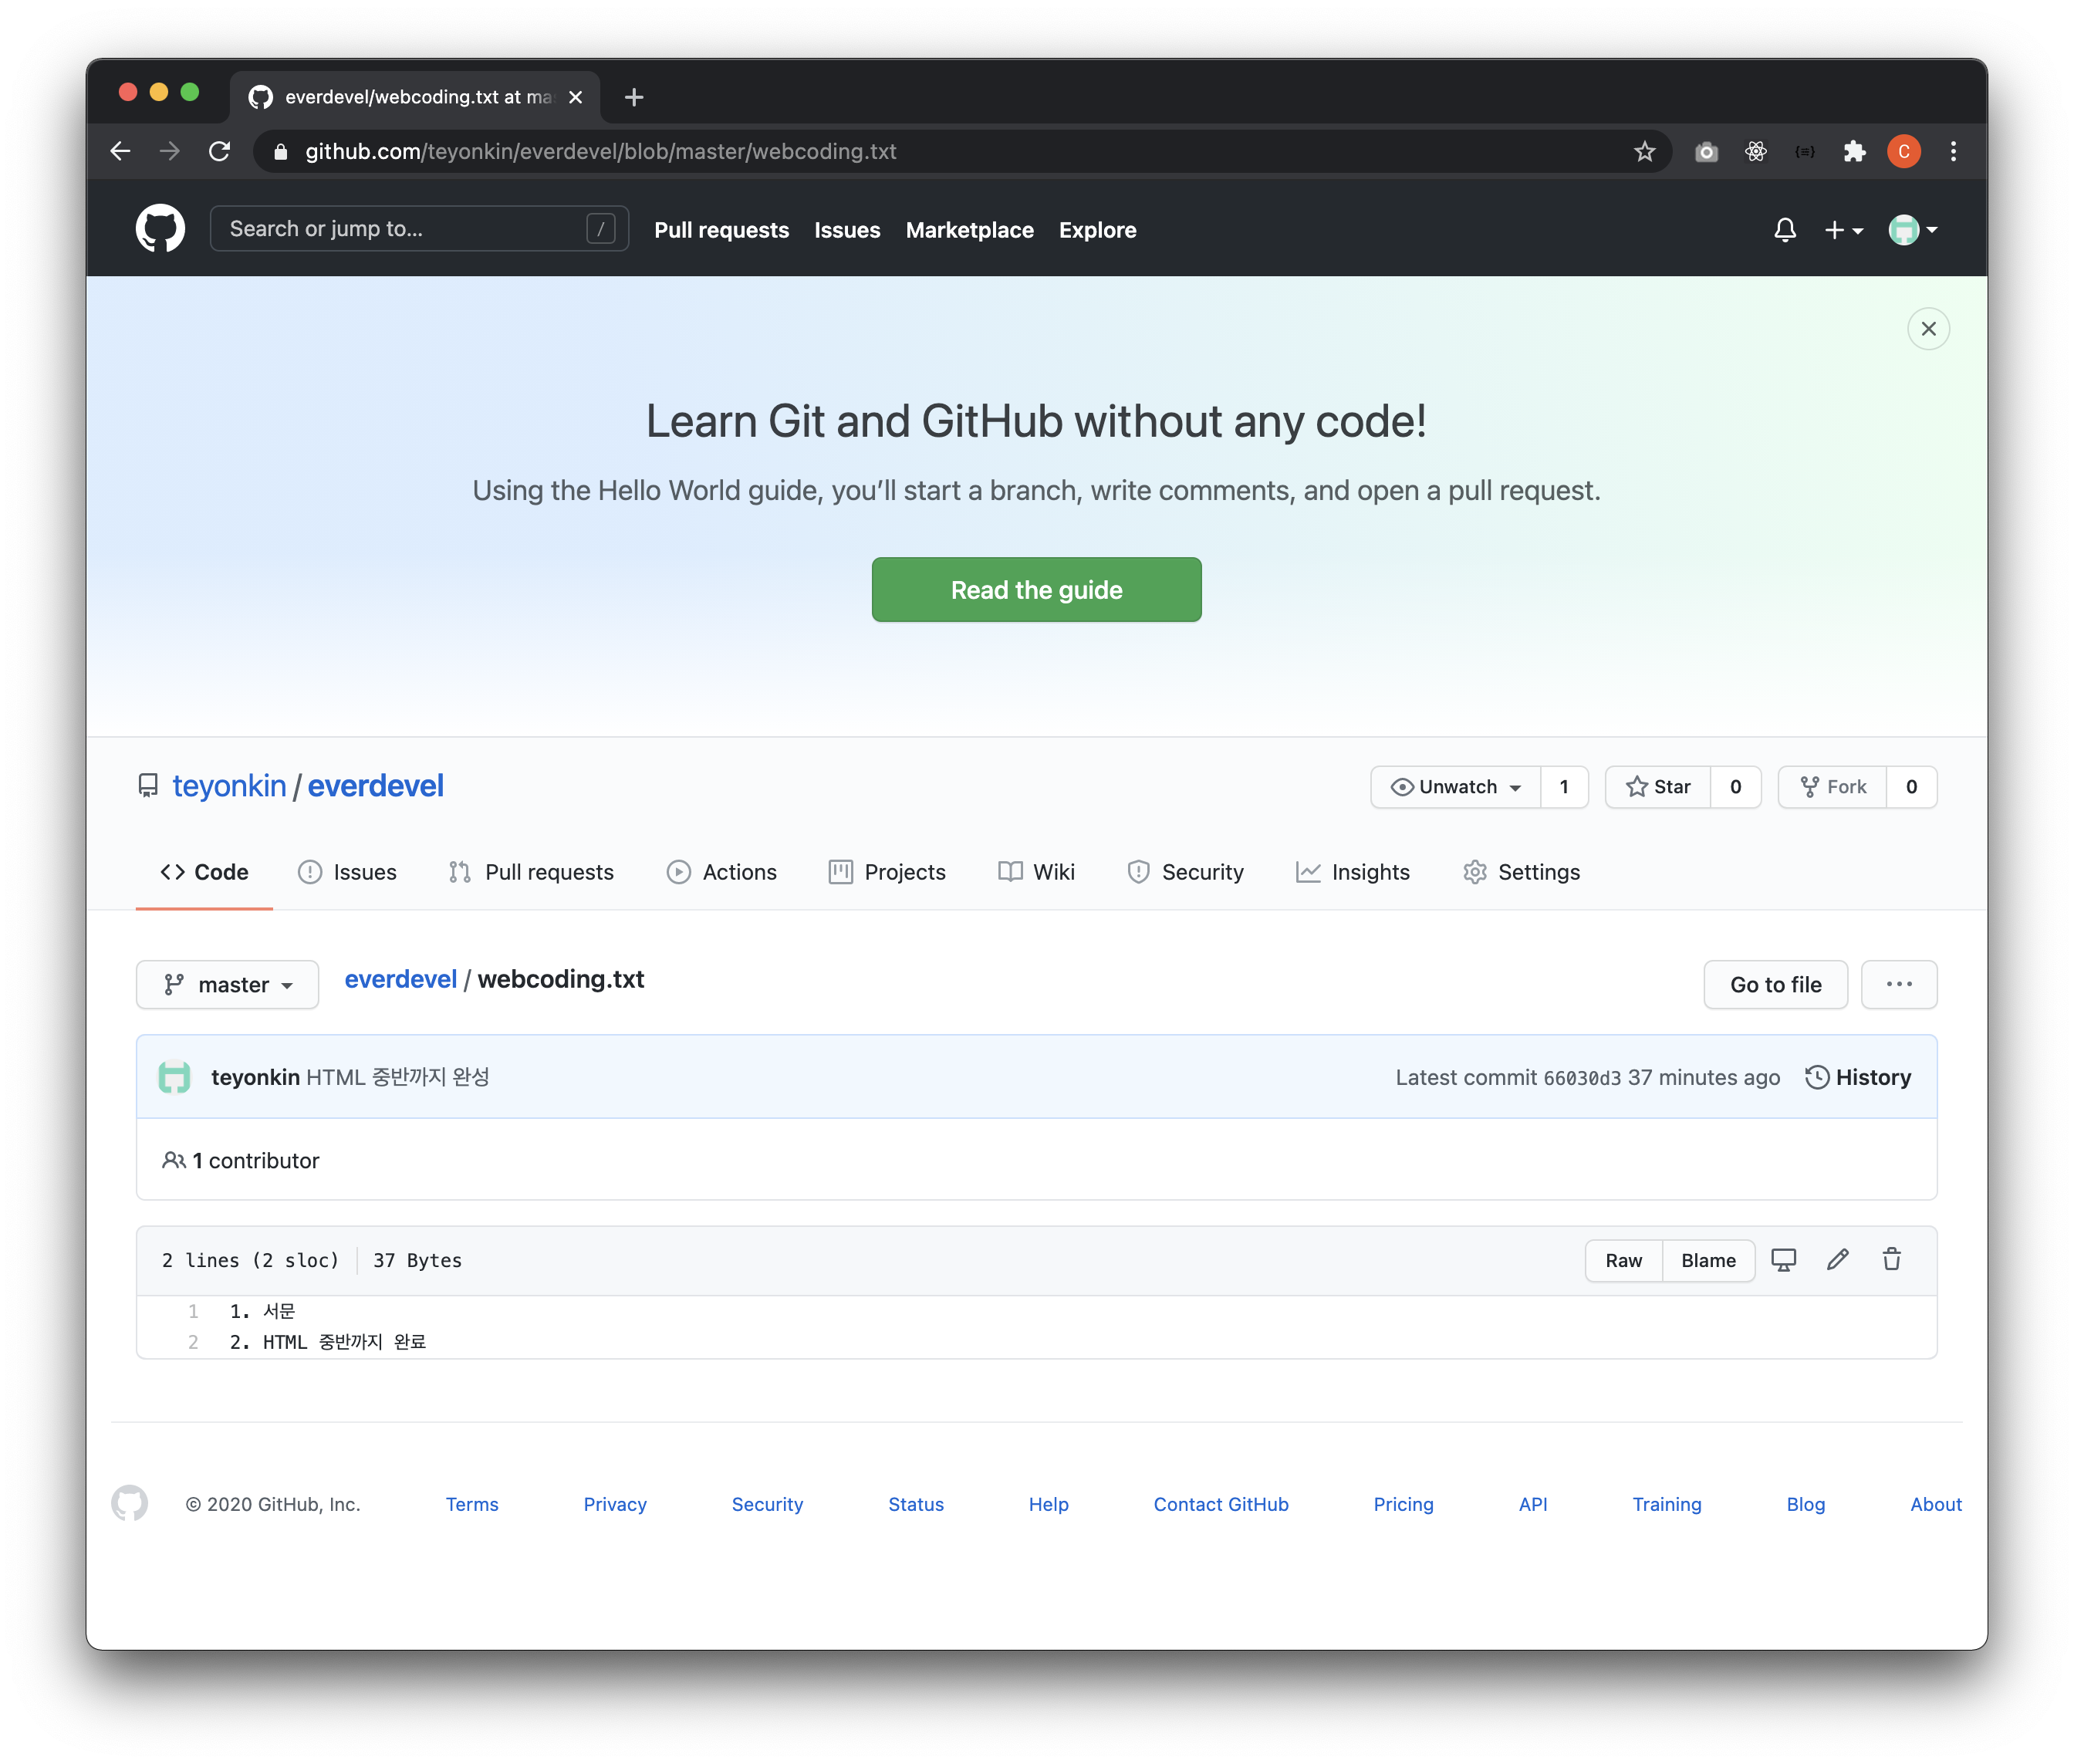This screenshot has height=1764, width=2074.
Task: Delete this file with trash icon
Action: 1891,1260
